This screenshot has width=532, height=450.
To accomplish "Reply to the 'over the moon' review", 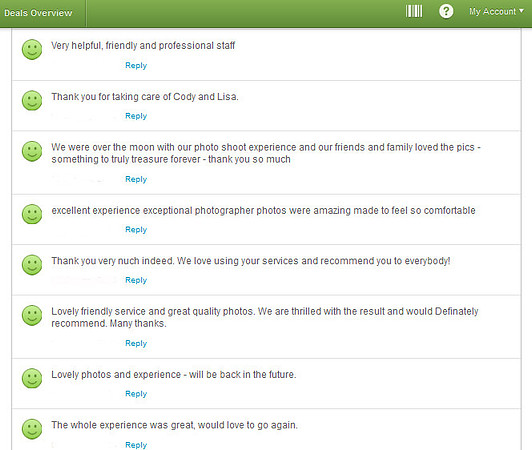I will pos(136,179).
